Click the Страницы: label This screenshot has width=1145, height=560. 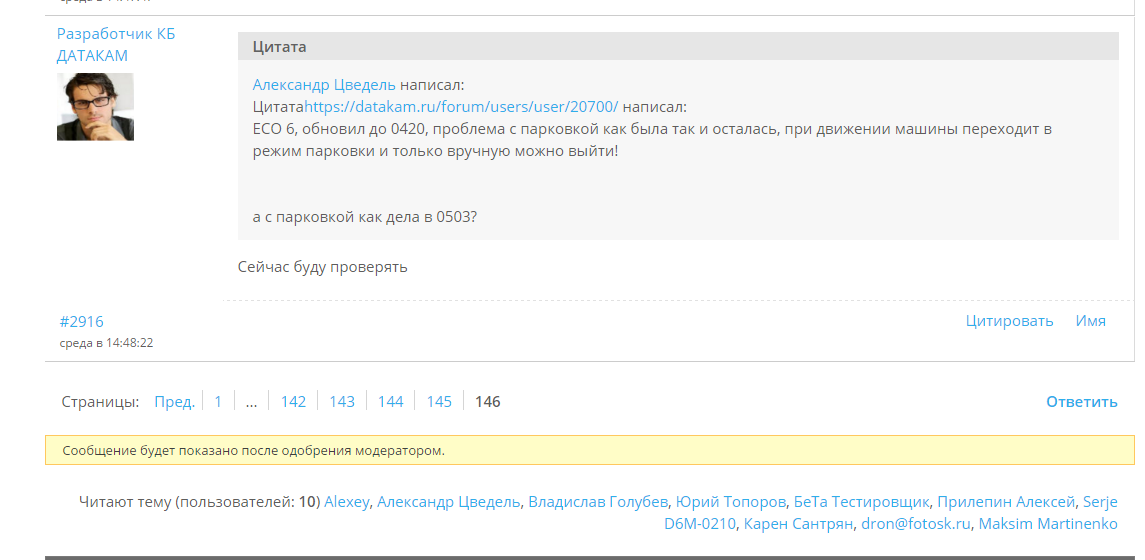[x=101, y=402]
